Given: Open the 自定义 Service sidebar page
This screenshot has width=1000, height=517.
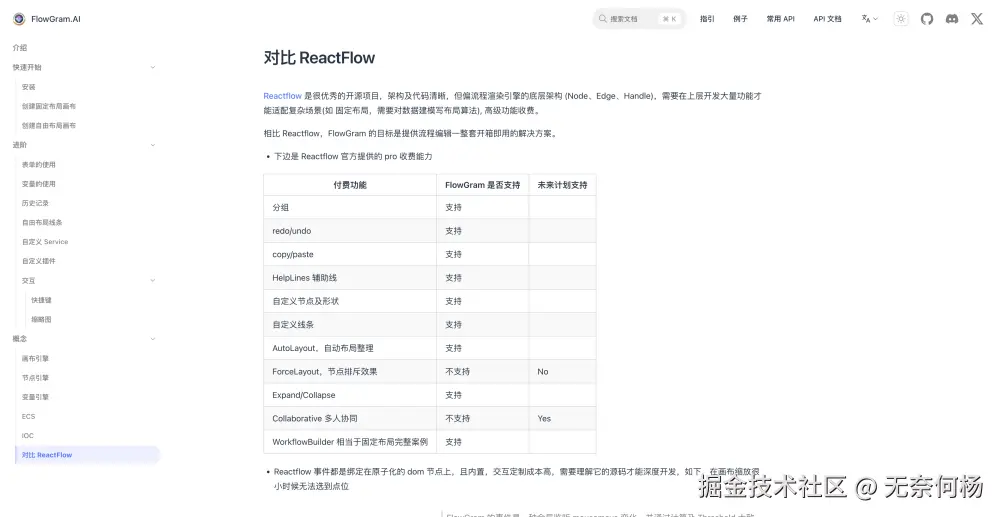Looking at the screenshot, I should [x=45, y=242].
